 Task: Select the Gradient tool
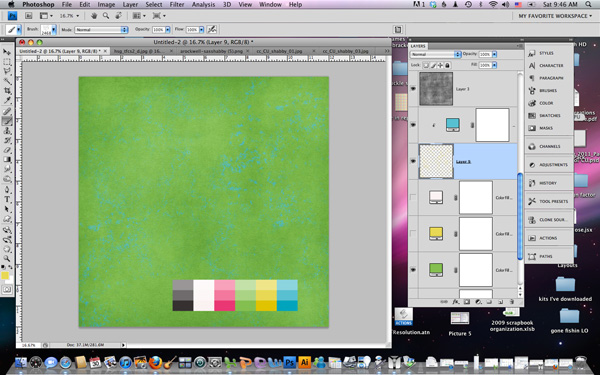pyautogui.click(x=7, y=160)
